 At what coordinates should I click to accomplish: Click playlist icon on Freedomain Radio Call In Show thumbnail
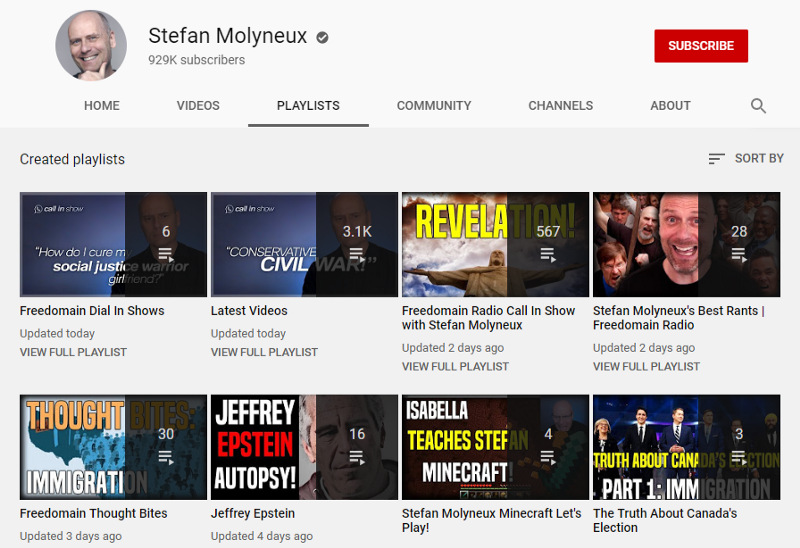tap(548, 254)
